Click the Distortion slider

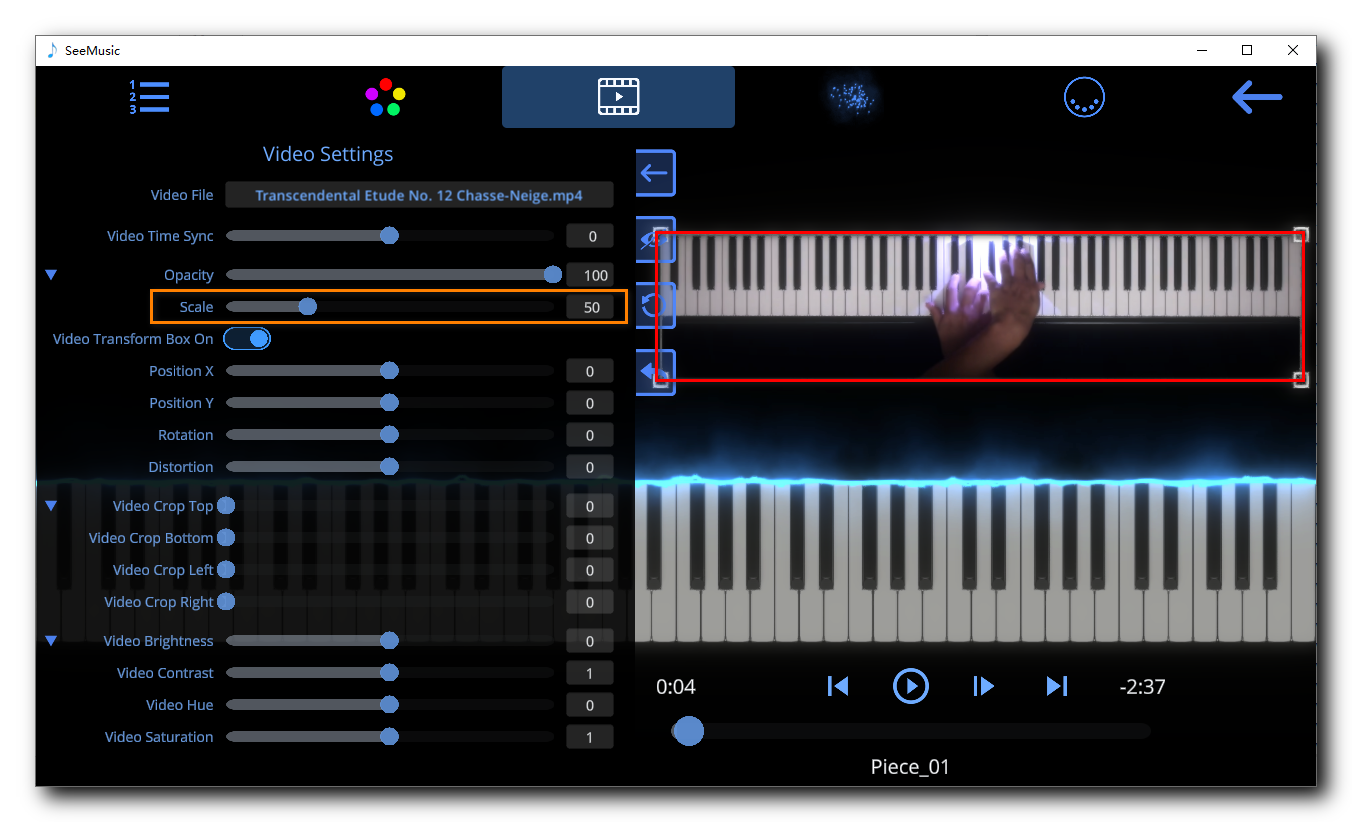(x=390, y=467)
